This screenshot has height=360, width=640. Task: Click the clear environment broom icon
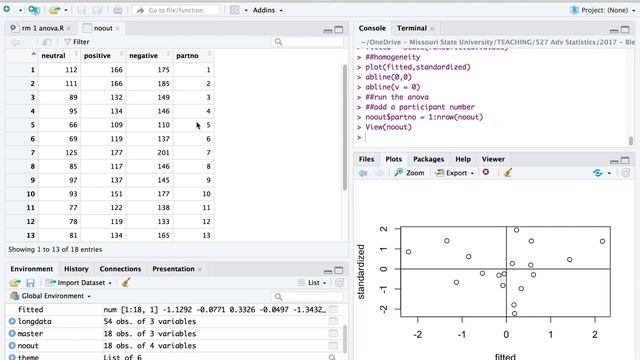click(126, 282)
